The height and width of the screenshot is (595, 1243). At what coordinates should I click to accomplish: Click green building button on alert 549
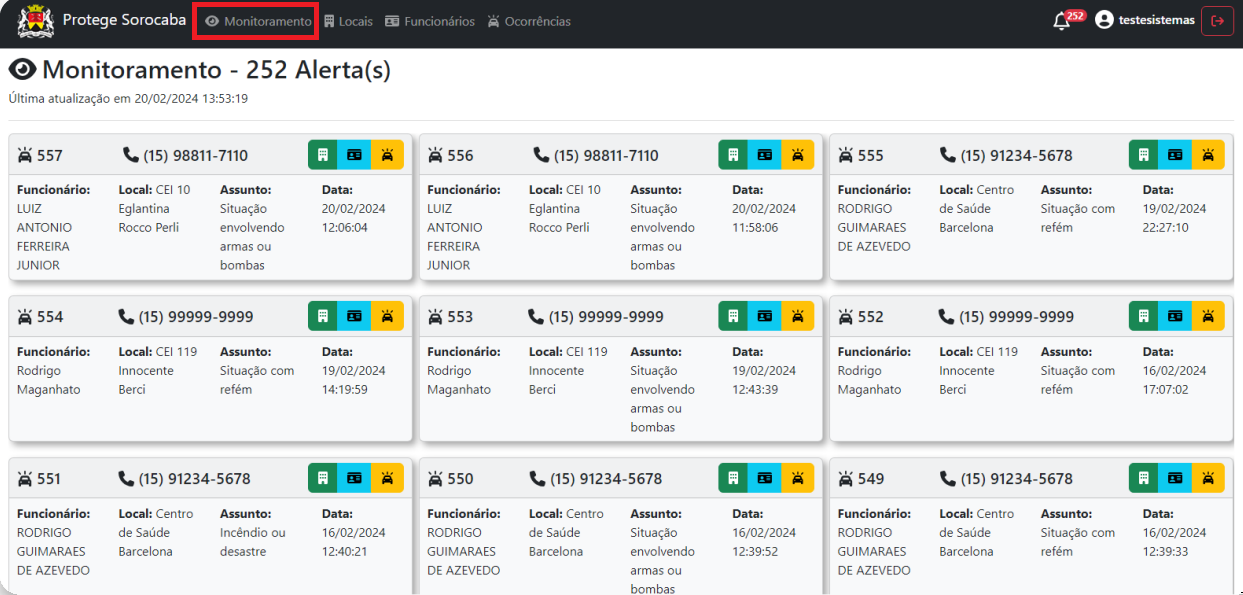(1144, 478)
